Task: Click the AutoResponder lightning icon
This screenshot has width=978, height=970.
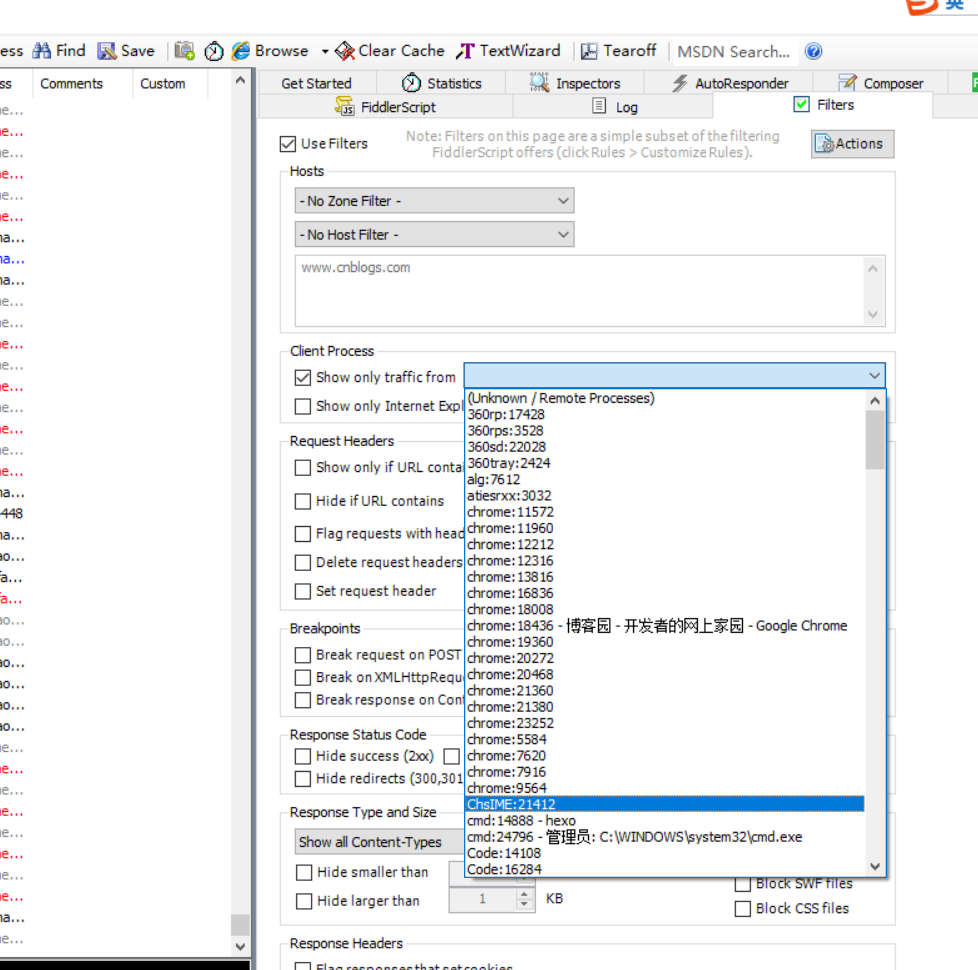Action: tap(680, 83)
